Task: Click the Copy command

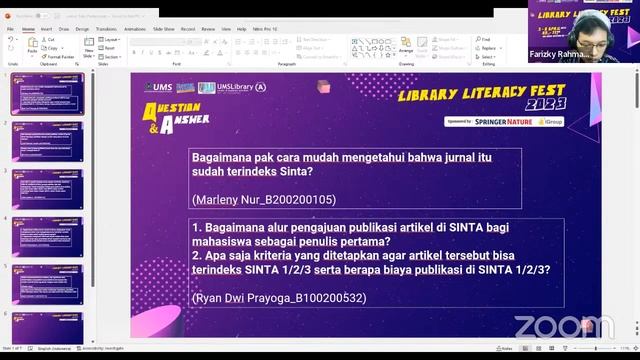Action: click(x=50, y=48)
